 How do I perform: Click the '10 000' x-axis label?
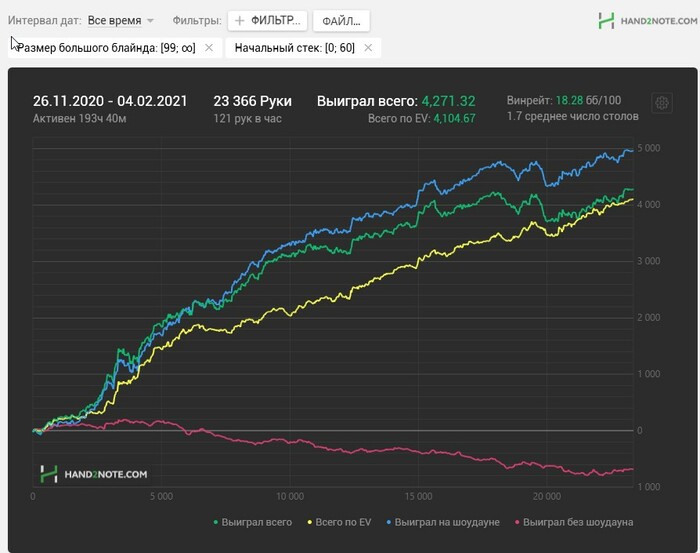(290, 496)
